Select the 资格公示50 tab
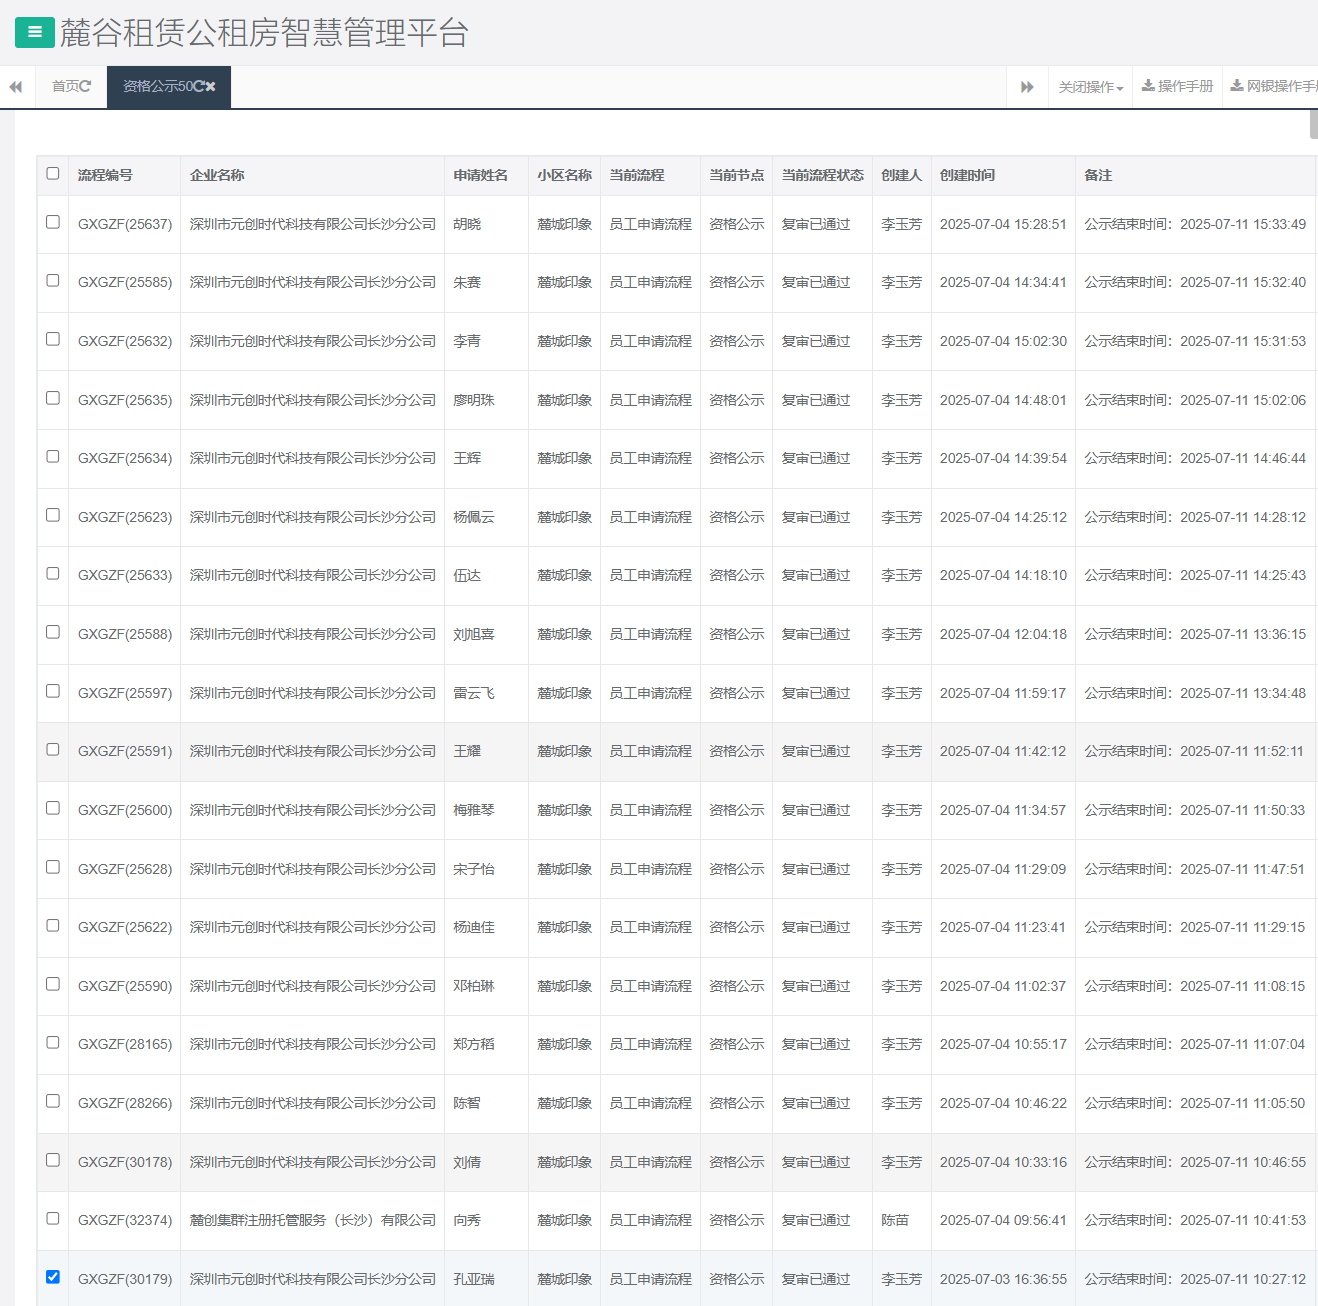The height and width of the screenshot is (1306, 1318). point(160,86)
